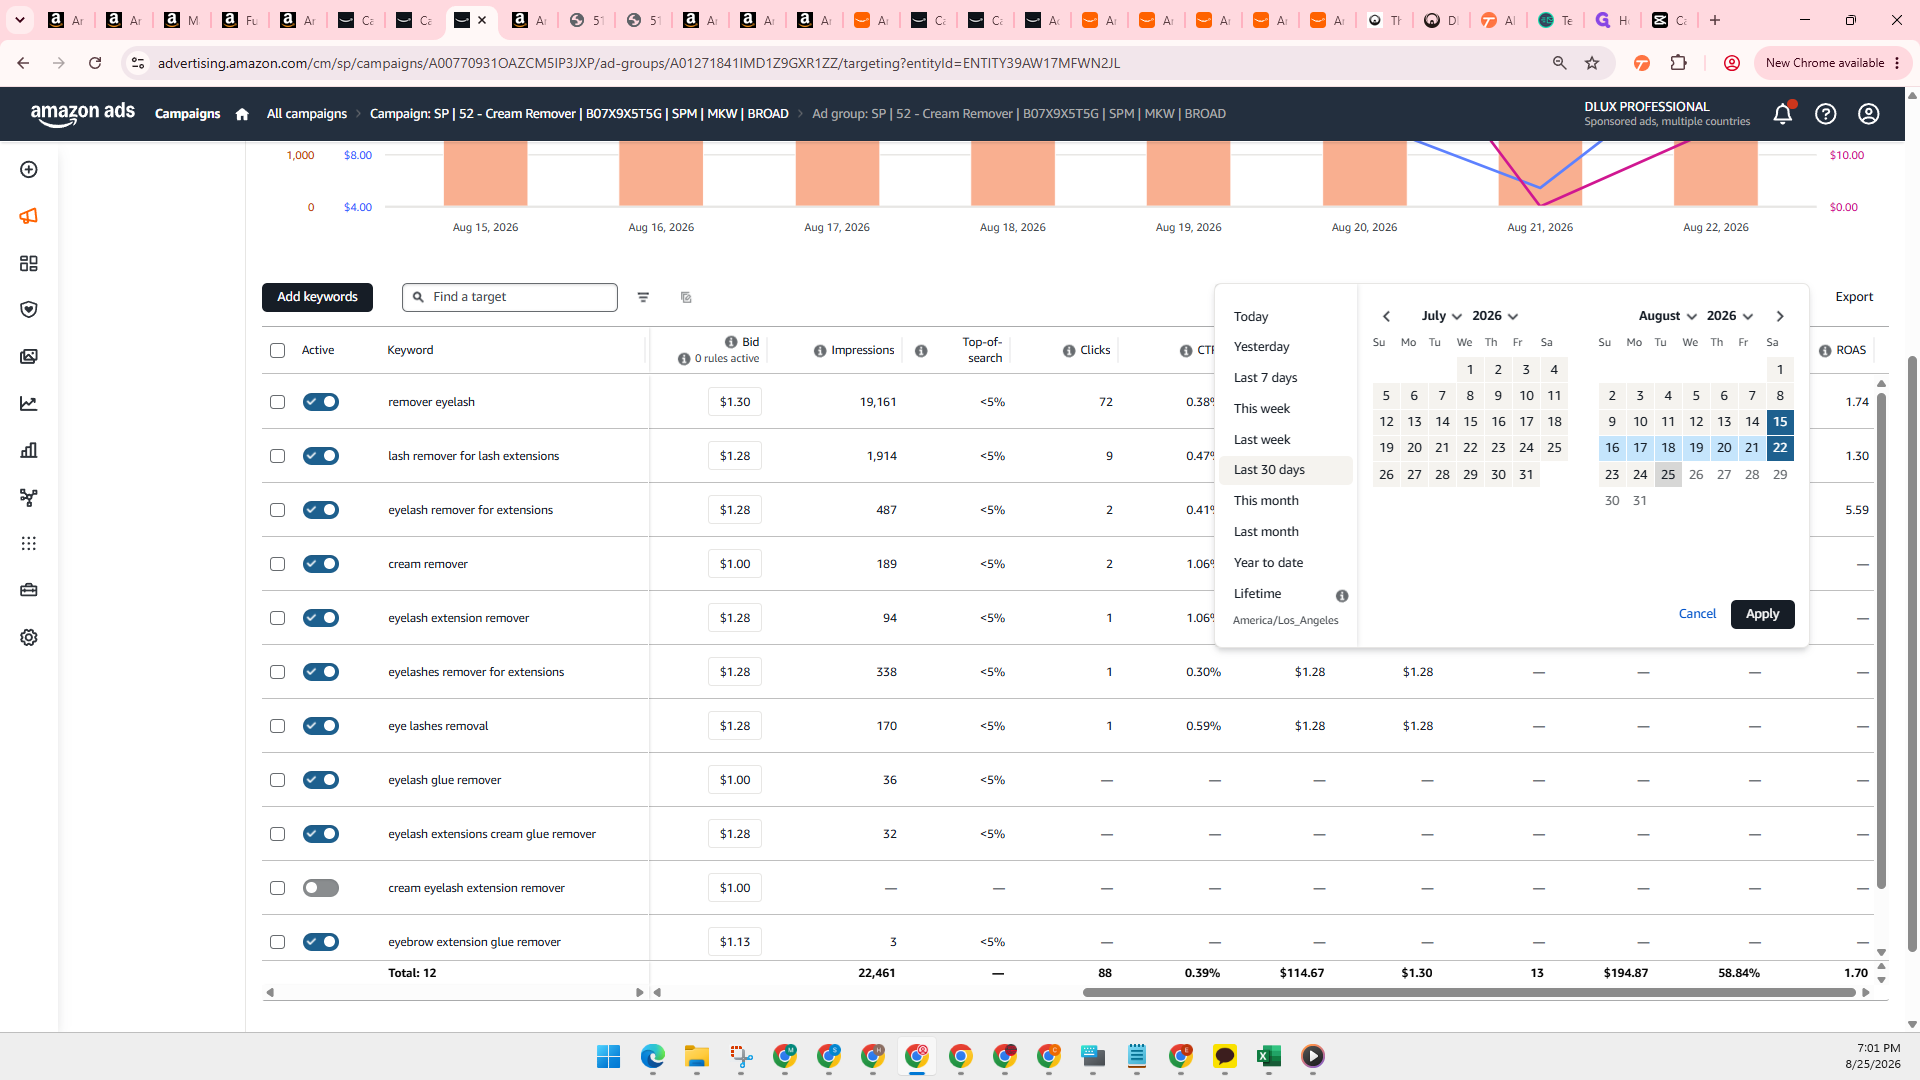
Task: Focus the 'Find a target' search field
Action: (x=510, y=297)
